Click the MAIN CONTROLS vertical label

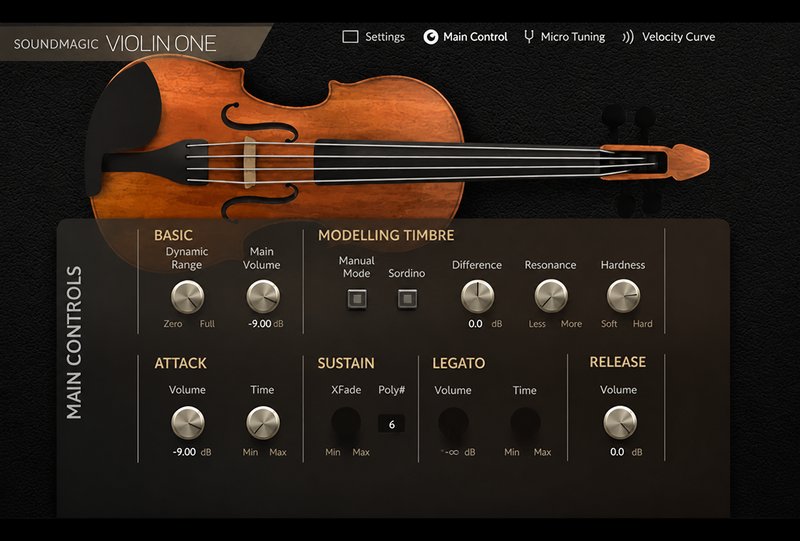click(74, 342)
